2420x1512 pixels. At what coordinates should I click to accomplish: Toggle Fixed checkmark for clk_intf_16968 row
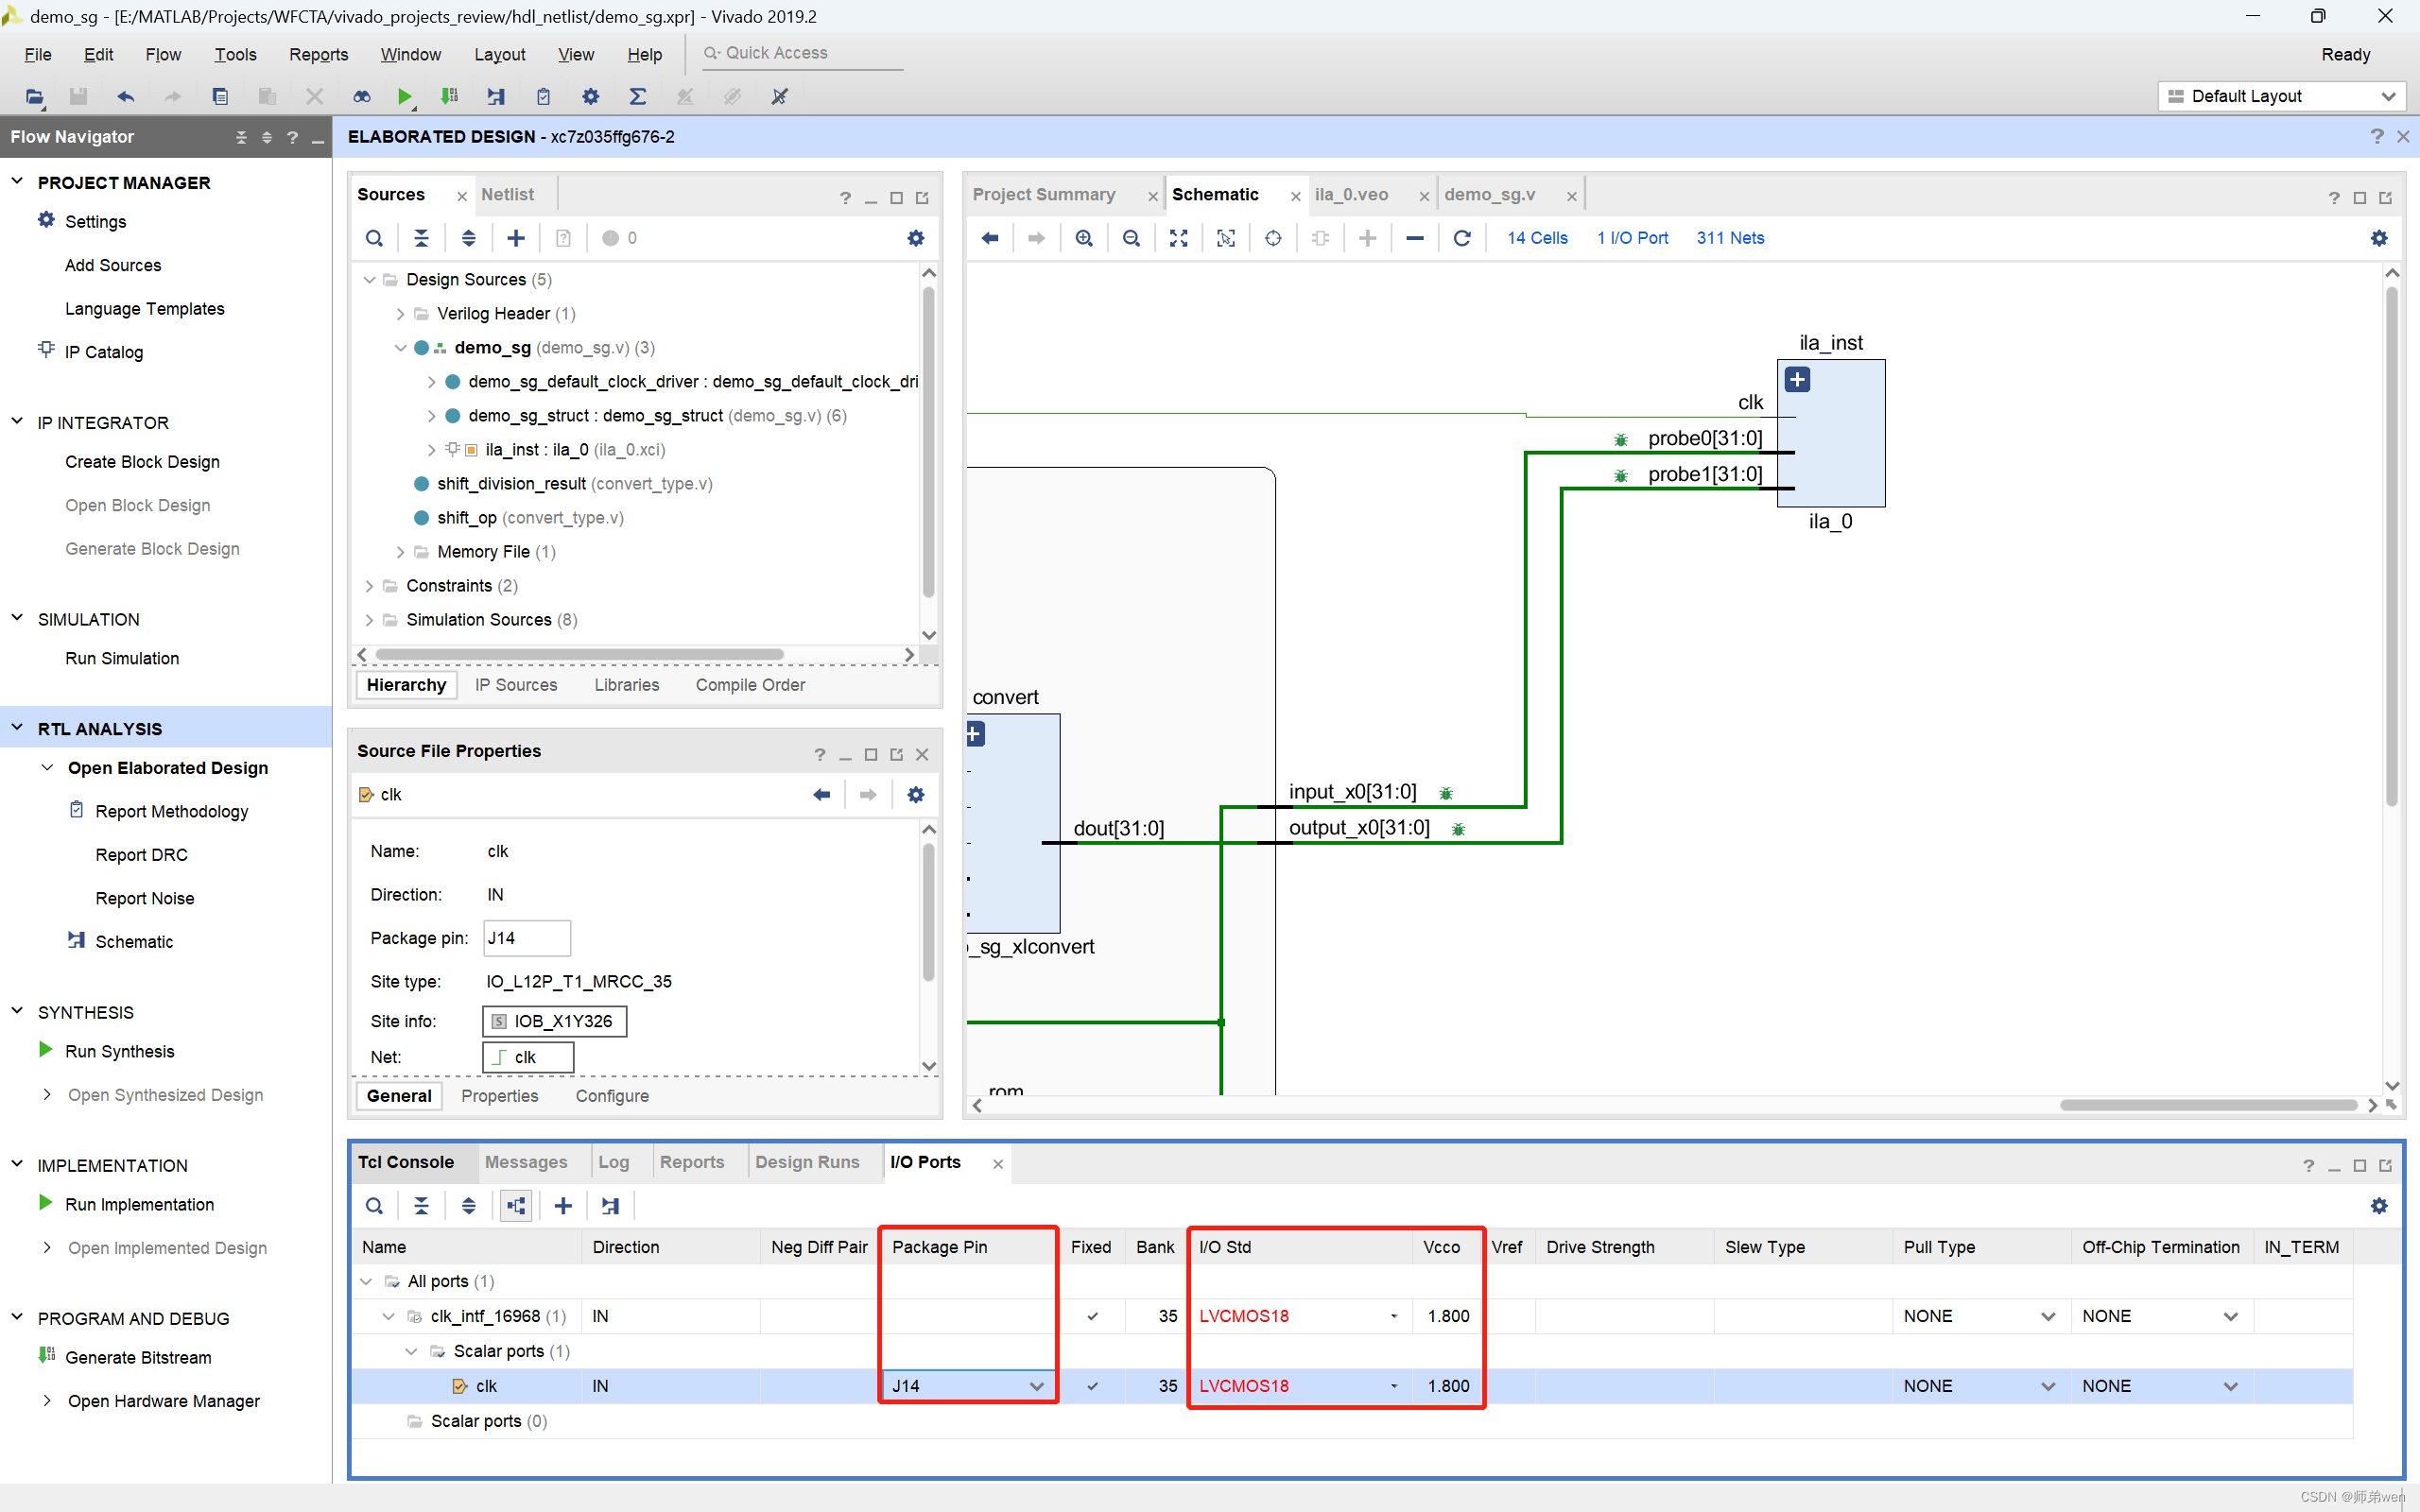tap(1092, 1316)
